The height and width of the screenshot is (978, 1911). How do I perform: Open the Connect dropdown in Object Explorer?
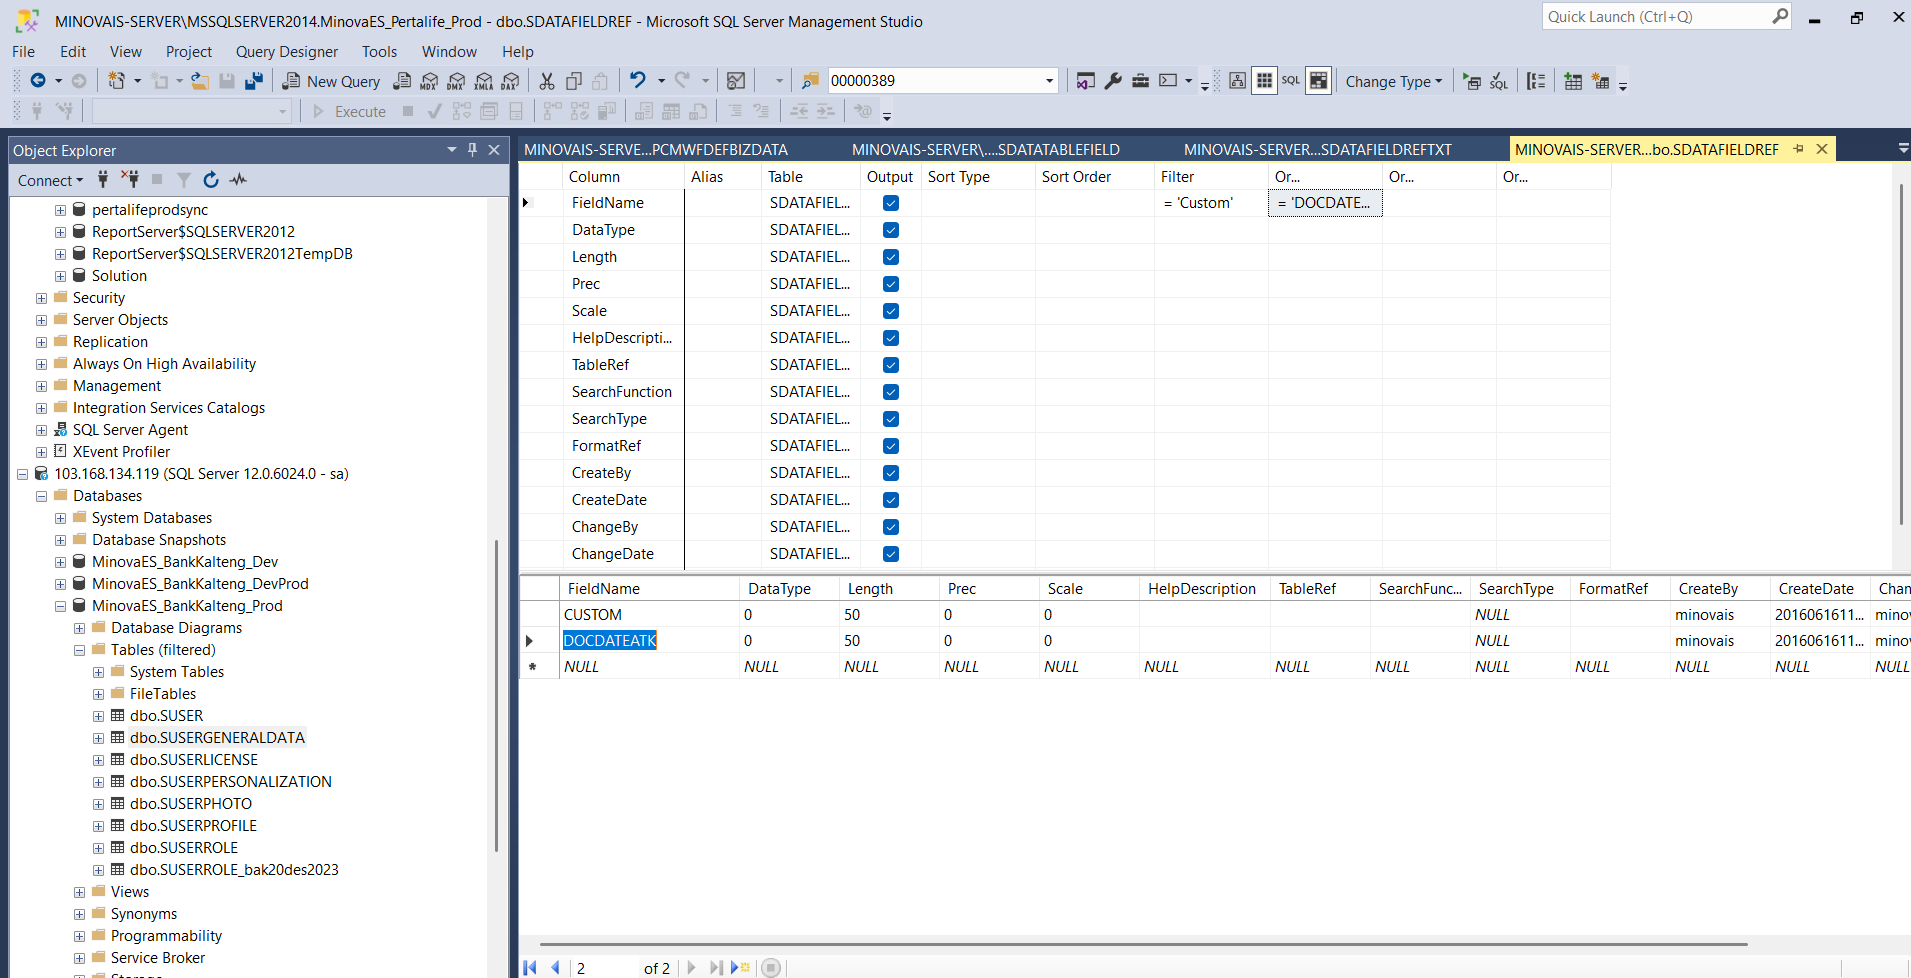click(x=50, y=180)
